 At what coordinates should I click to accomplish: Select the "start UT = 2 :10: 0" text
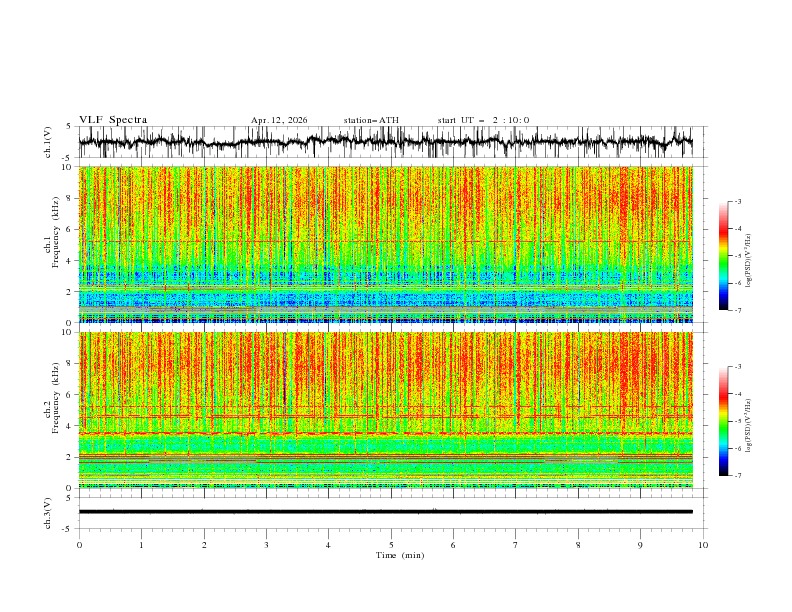tap(483, 120)
